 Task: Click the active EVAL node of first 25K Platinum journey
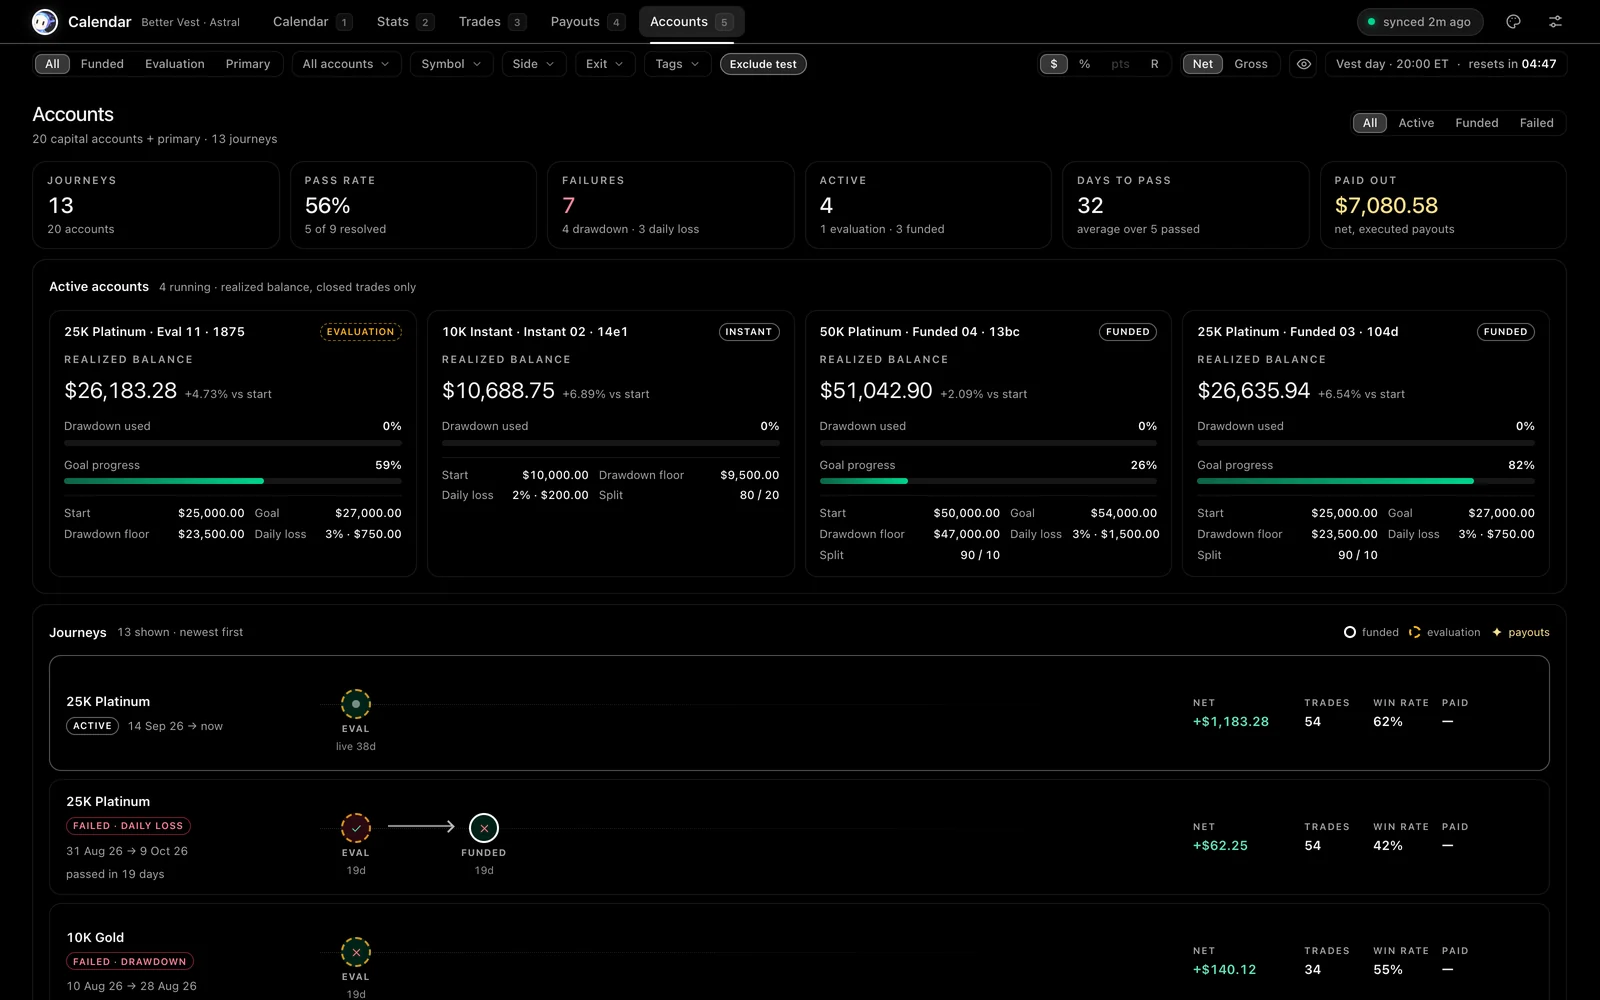pyautogui.click(x=356, y=704)
